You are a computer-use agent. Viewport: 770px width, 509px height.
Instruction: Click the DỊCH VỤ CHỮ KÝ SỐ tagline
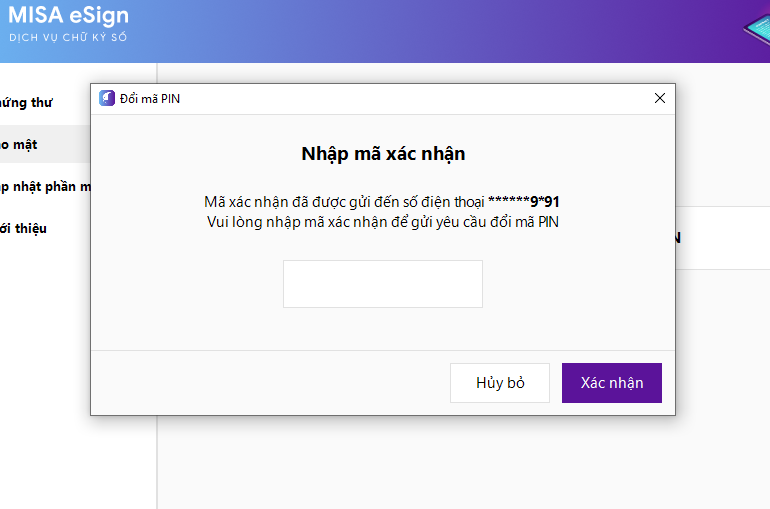coord(68,37)
